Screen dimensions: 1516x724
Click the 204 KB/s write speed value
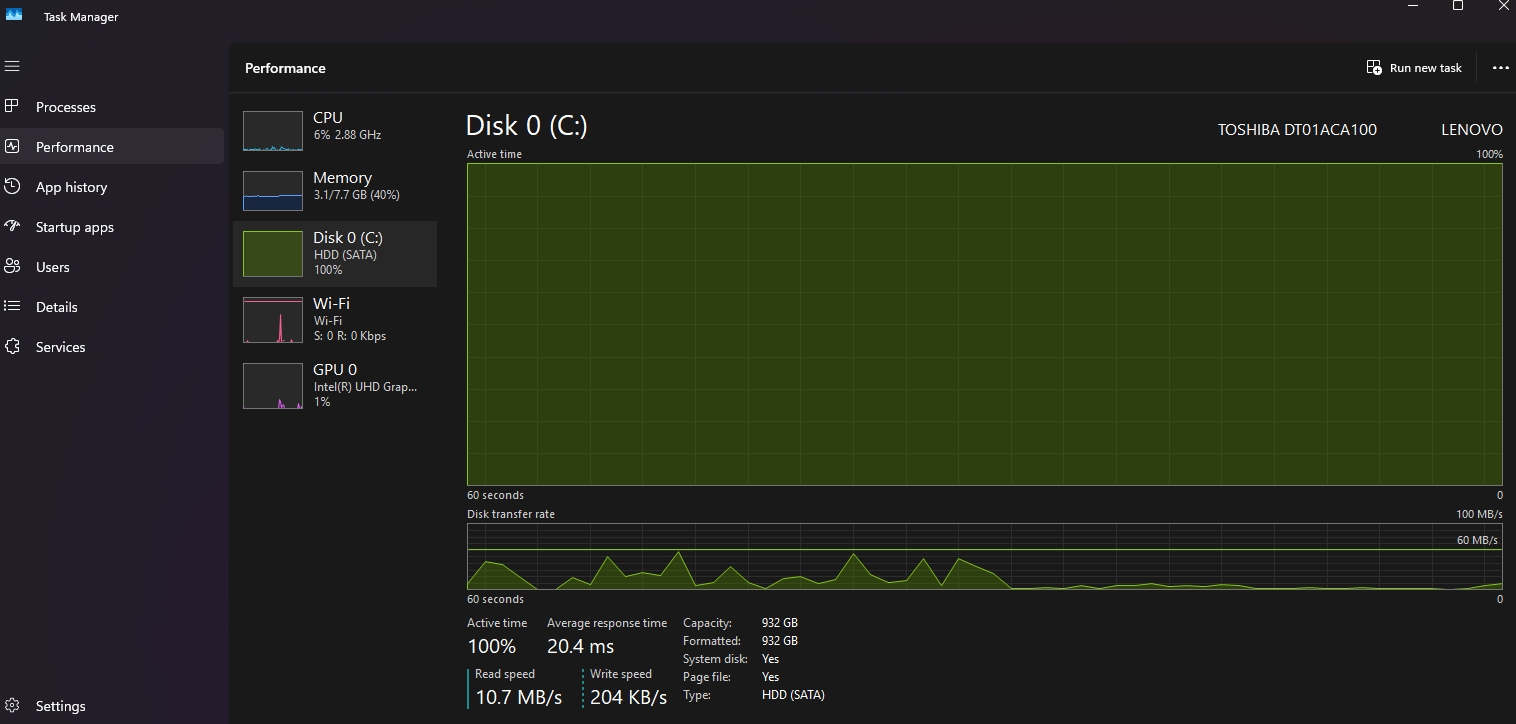[628, 697]
